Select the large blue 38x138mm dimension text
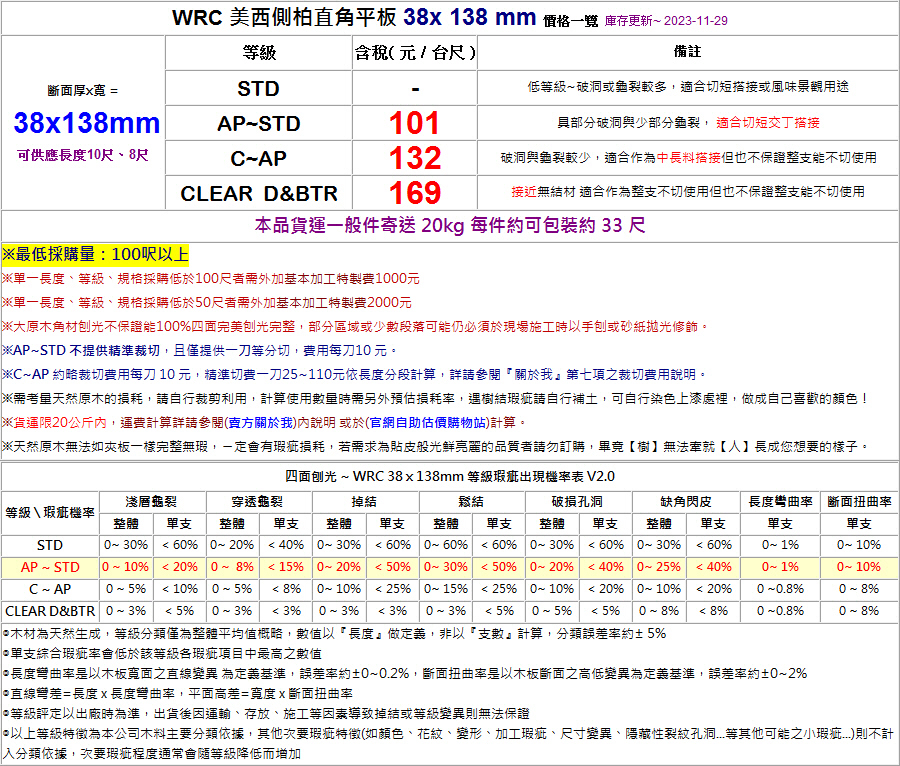This screenshot has height=766, width=900. (87, 123)
